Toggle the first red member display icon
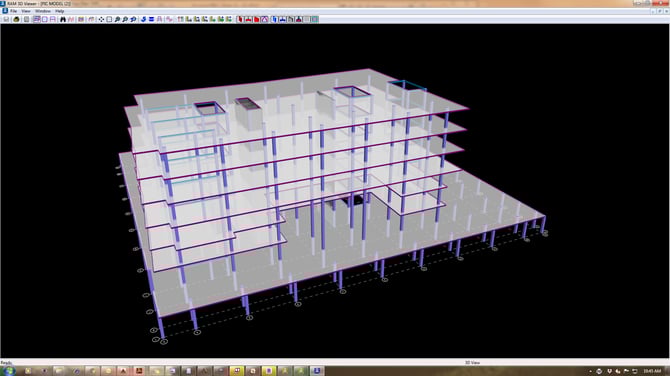This screenshot has width=670, height=376. tap(240, 19)
